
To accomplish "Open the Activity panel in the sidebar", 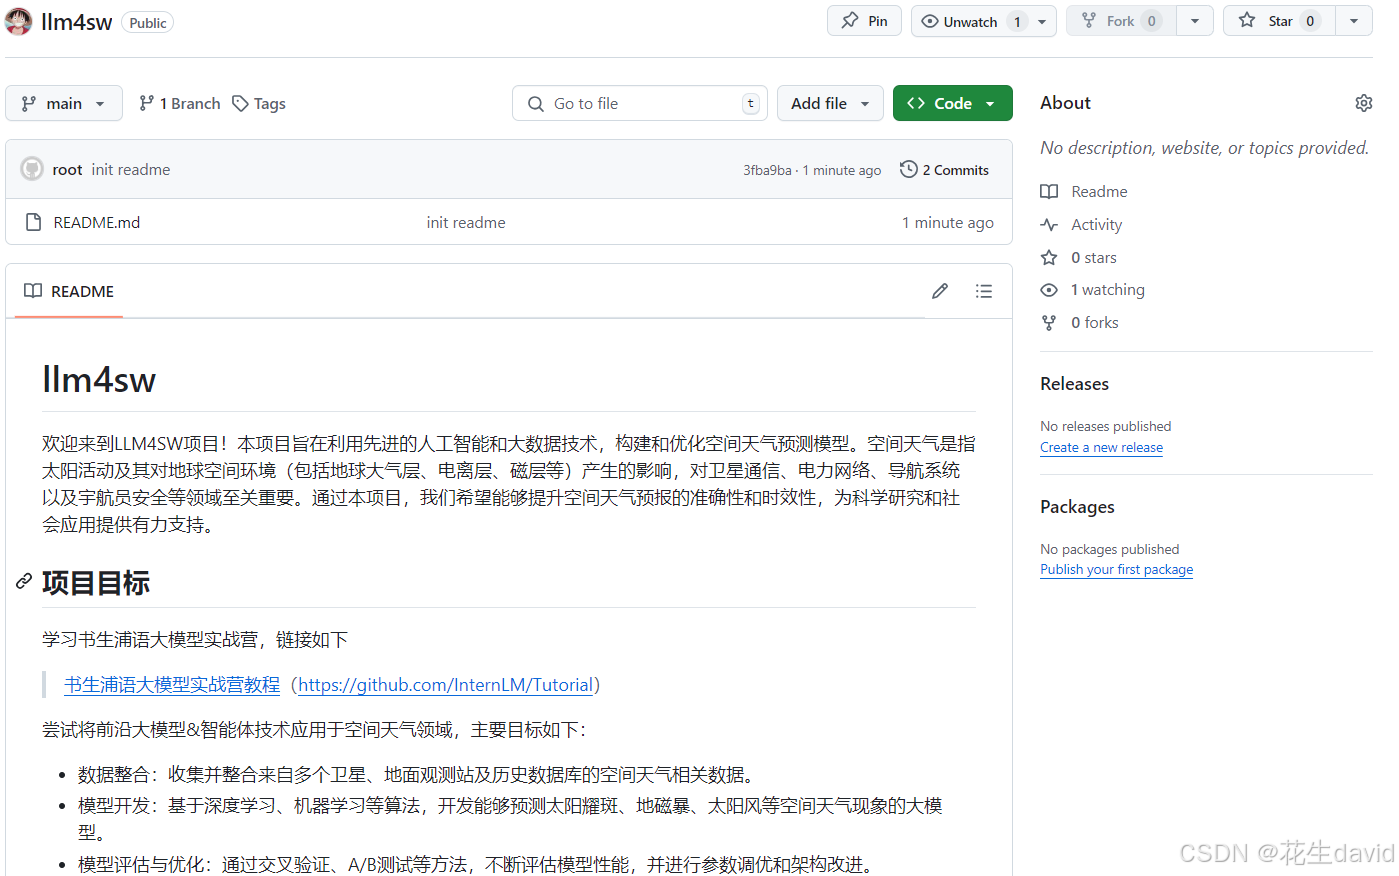I will tap(1094, 224).
